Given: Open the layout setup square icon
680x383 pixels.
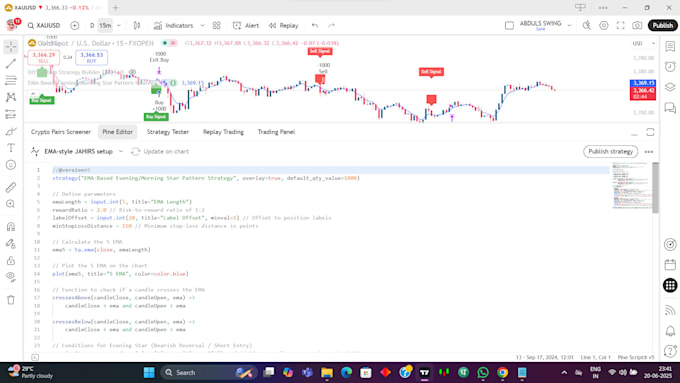Looking at the screenshot, I should pyautogui.click(x=510, y=26).
